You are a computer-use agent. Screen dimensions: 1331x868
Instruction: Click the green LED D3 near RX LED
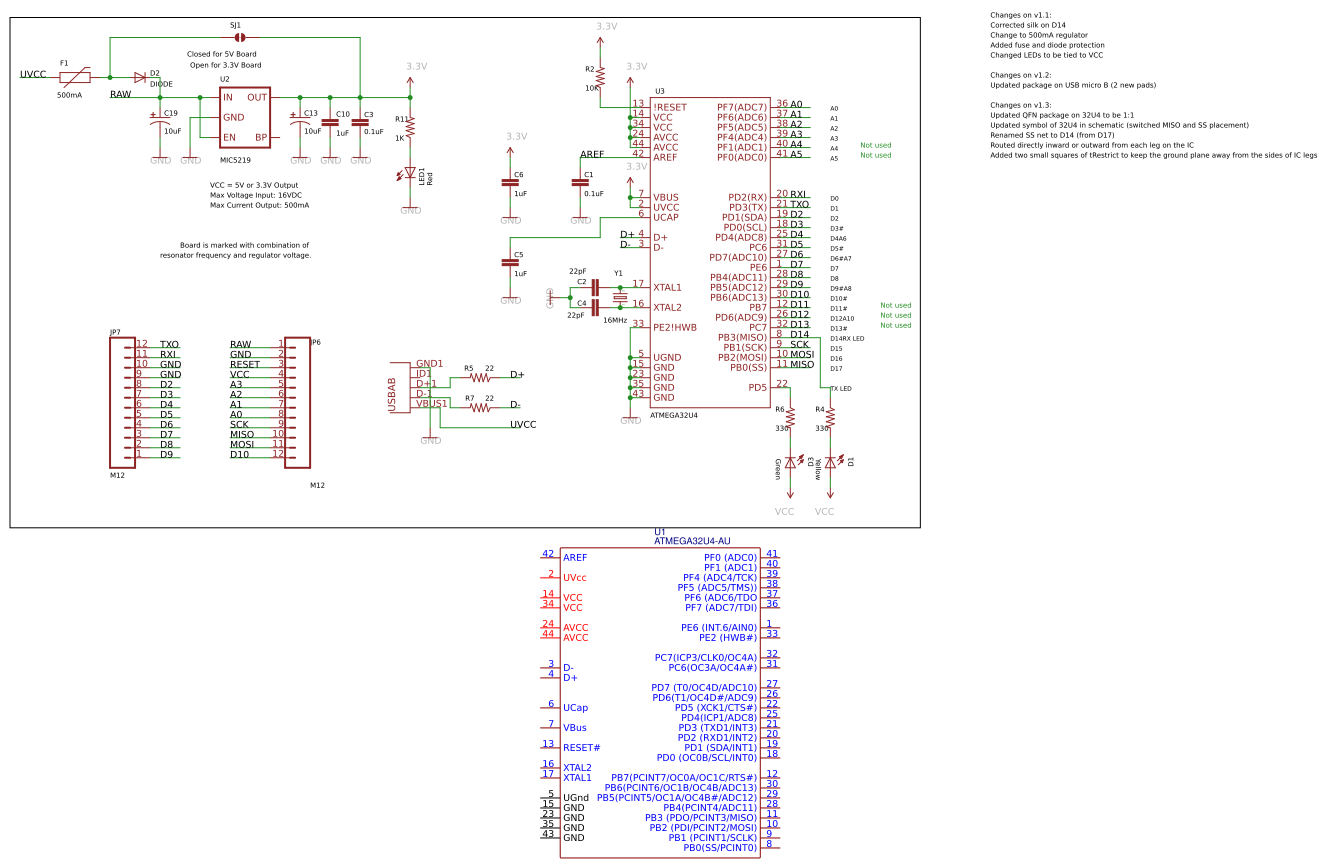[788, 463]
